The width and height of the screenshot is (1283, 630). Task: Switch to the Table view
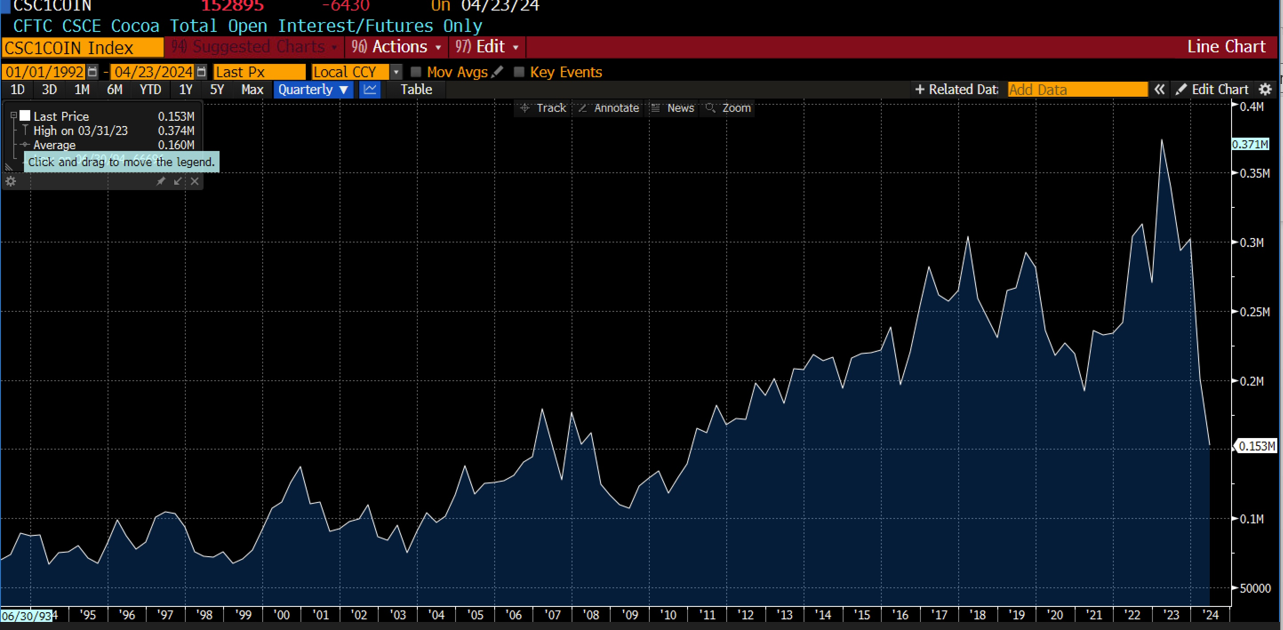pos(416,90)
